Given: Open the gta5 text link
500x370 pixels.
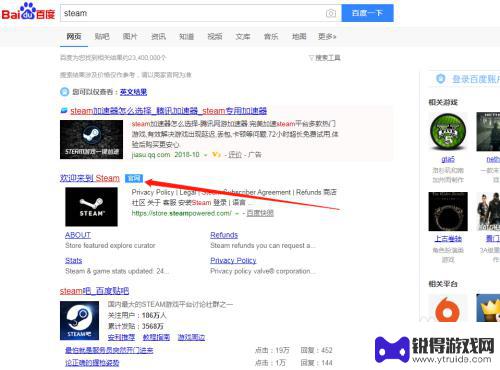Looking at the screenshot, I should click(x=448, y=159).
